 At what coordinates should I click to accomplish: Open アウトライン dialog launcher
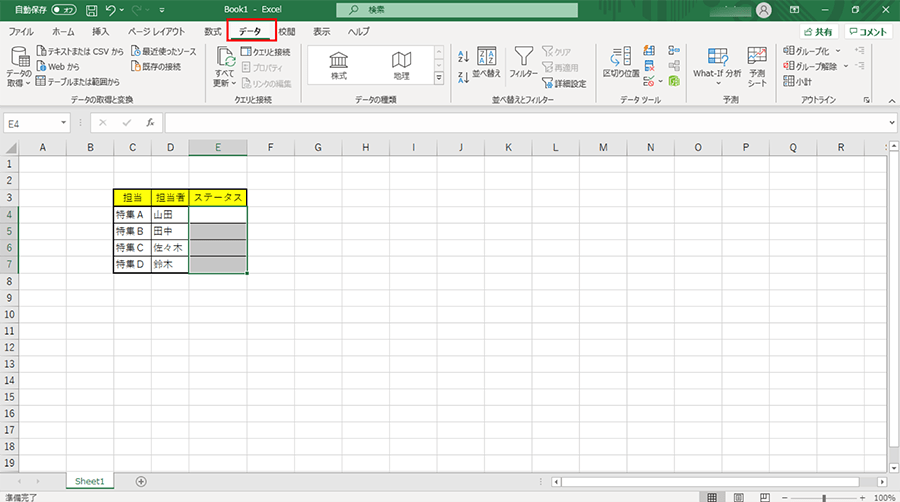pyautogui.click(x=866, y=100)
